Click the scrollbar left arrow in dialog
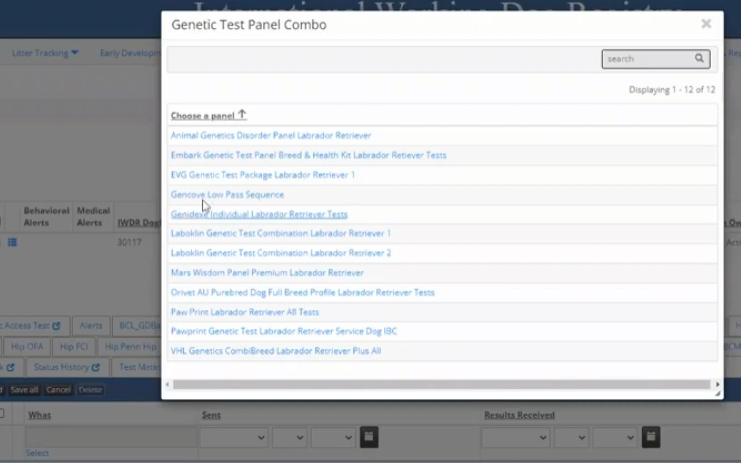Image resolution: width=741 pixels, height=463 pixels. (x=167, y=385)
